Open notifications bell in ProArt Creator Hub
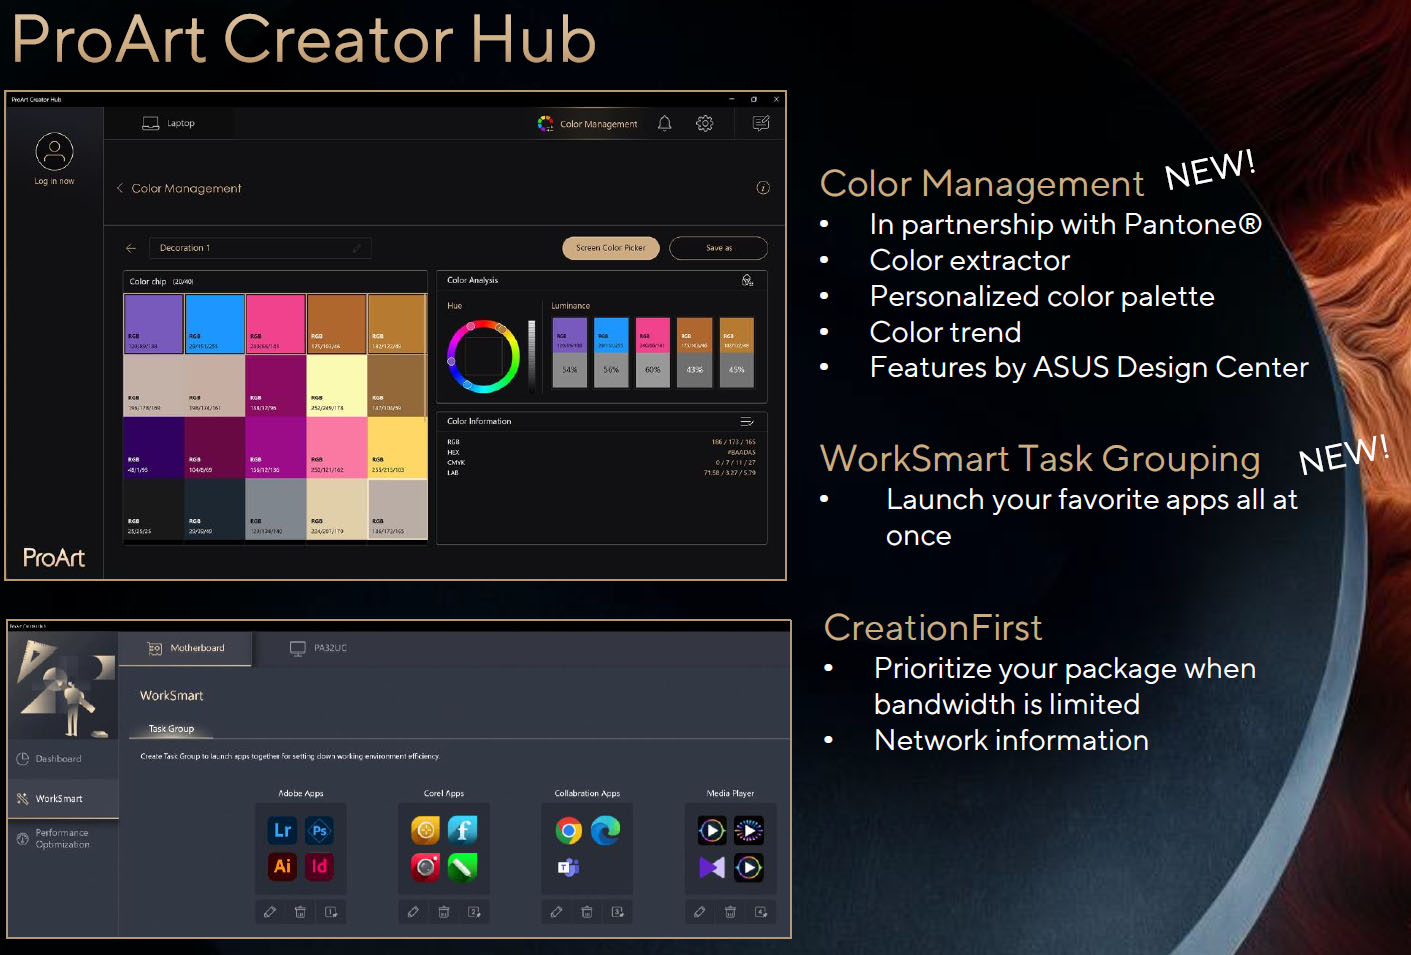1411x955 pixels. [x=664, y=123]
